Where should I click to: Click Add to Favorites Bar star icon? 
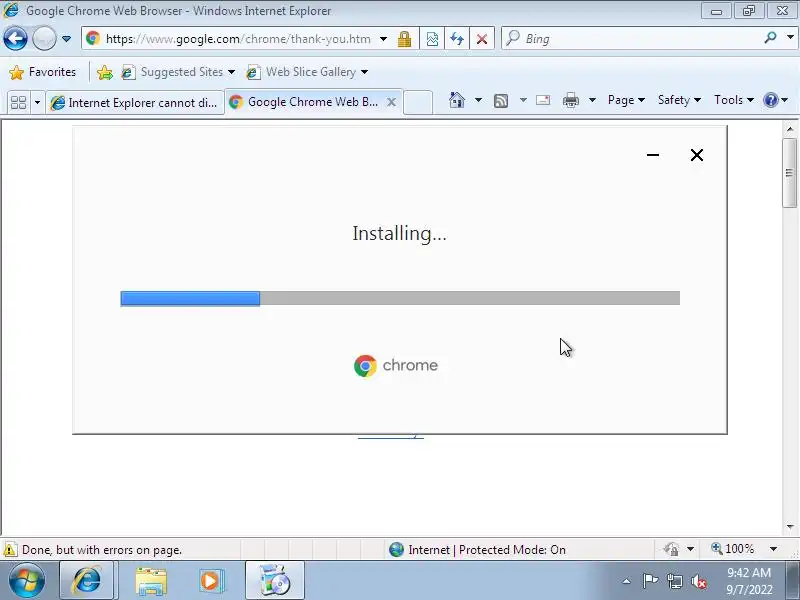coord(105,72)
